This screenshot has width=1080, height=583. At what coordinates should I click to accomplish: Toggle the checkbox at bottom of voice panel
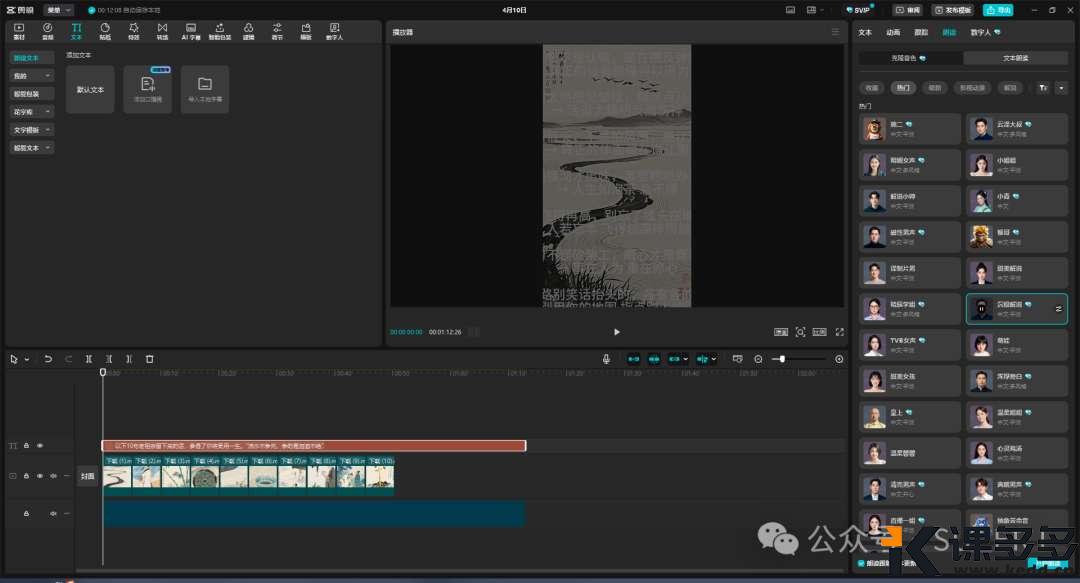[862, 564]
